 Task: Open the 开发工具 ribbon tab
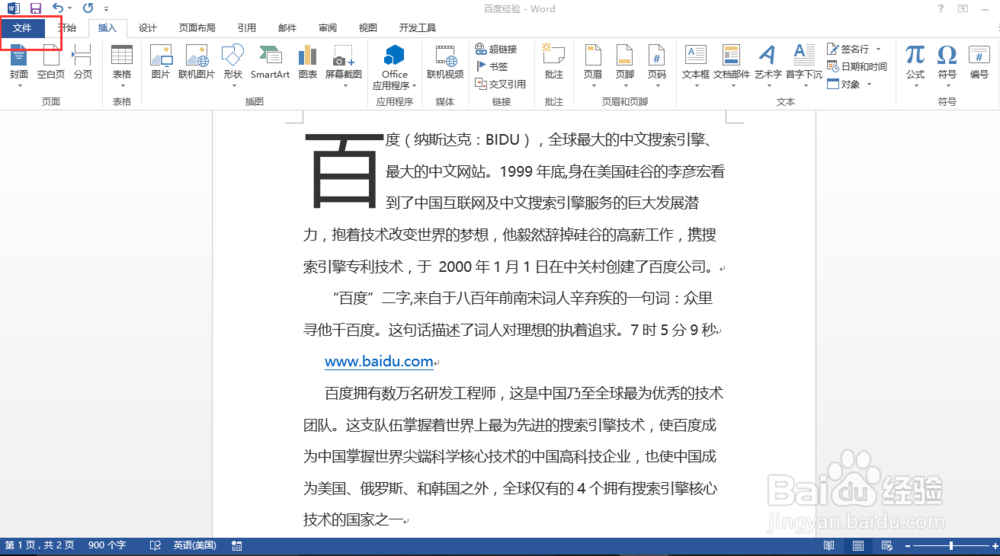[417, 28]
